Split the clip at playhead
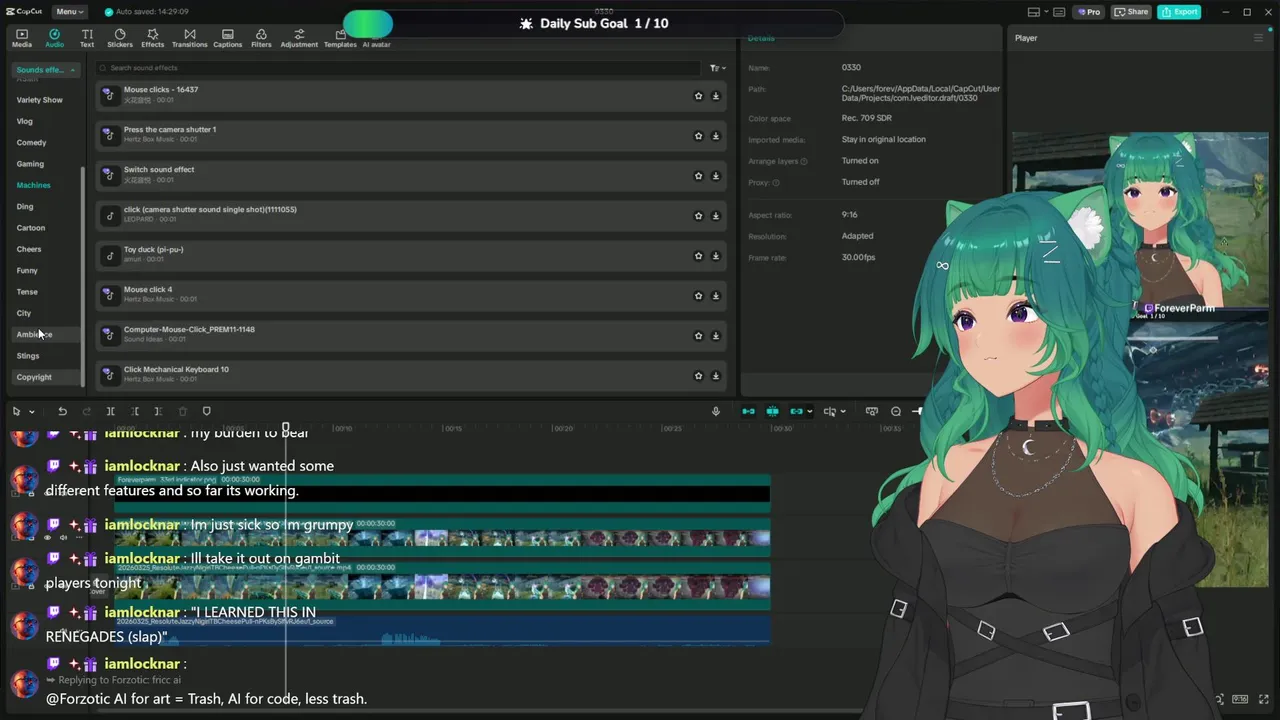This screenshot has height=720, width=1280. coord(110,411)
